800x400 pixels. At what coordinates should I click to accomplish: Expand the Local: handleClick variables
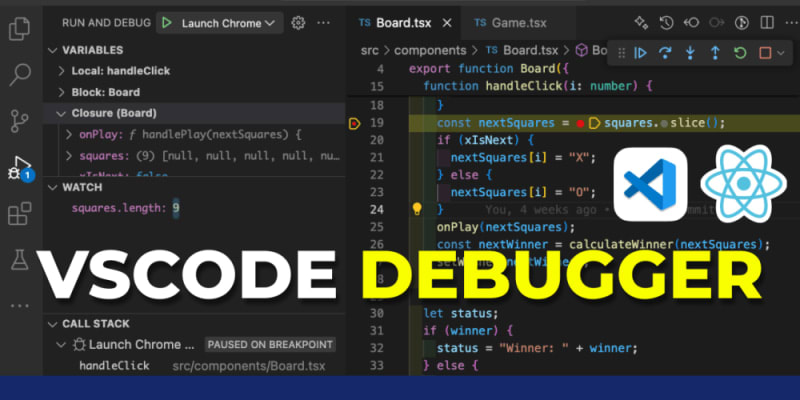point(62,71)
